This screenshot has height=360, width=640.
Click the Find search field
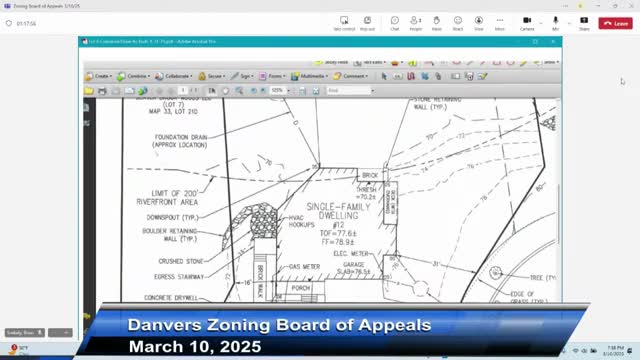[348, 90]
